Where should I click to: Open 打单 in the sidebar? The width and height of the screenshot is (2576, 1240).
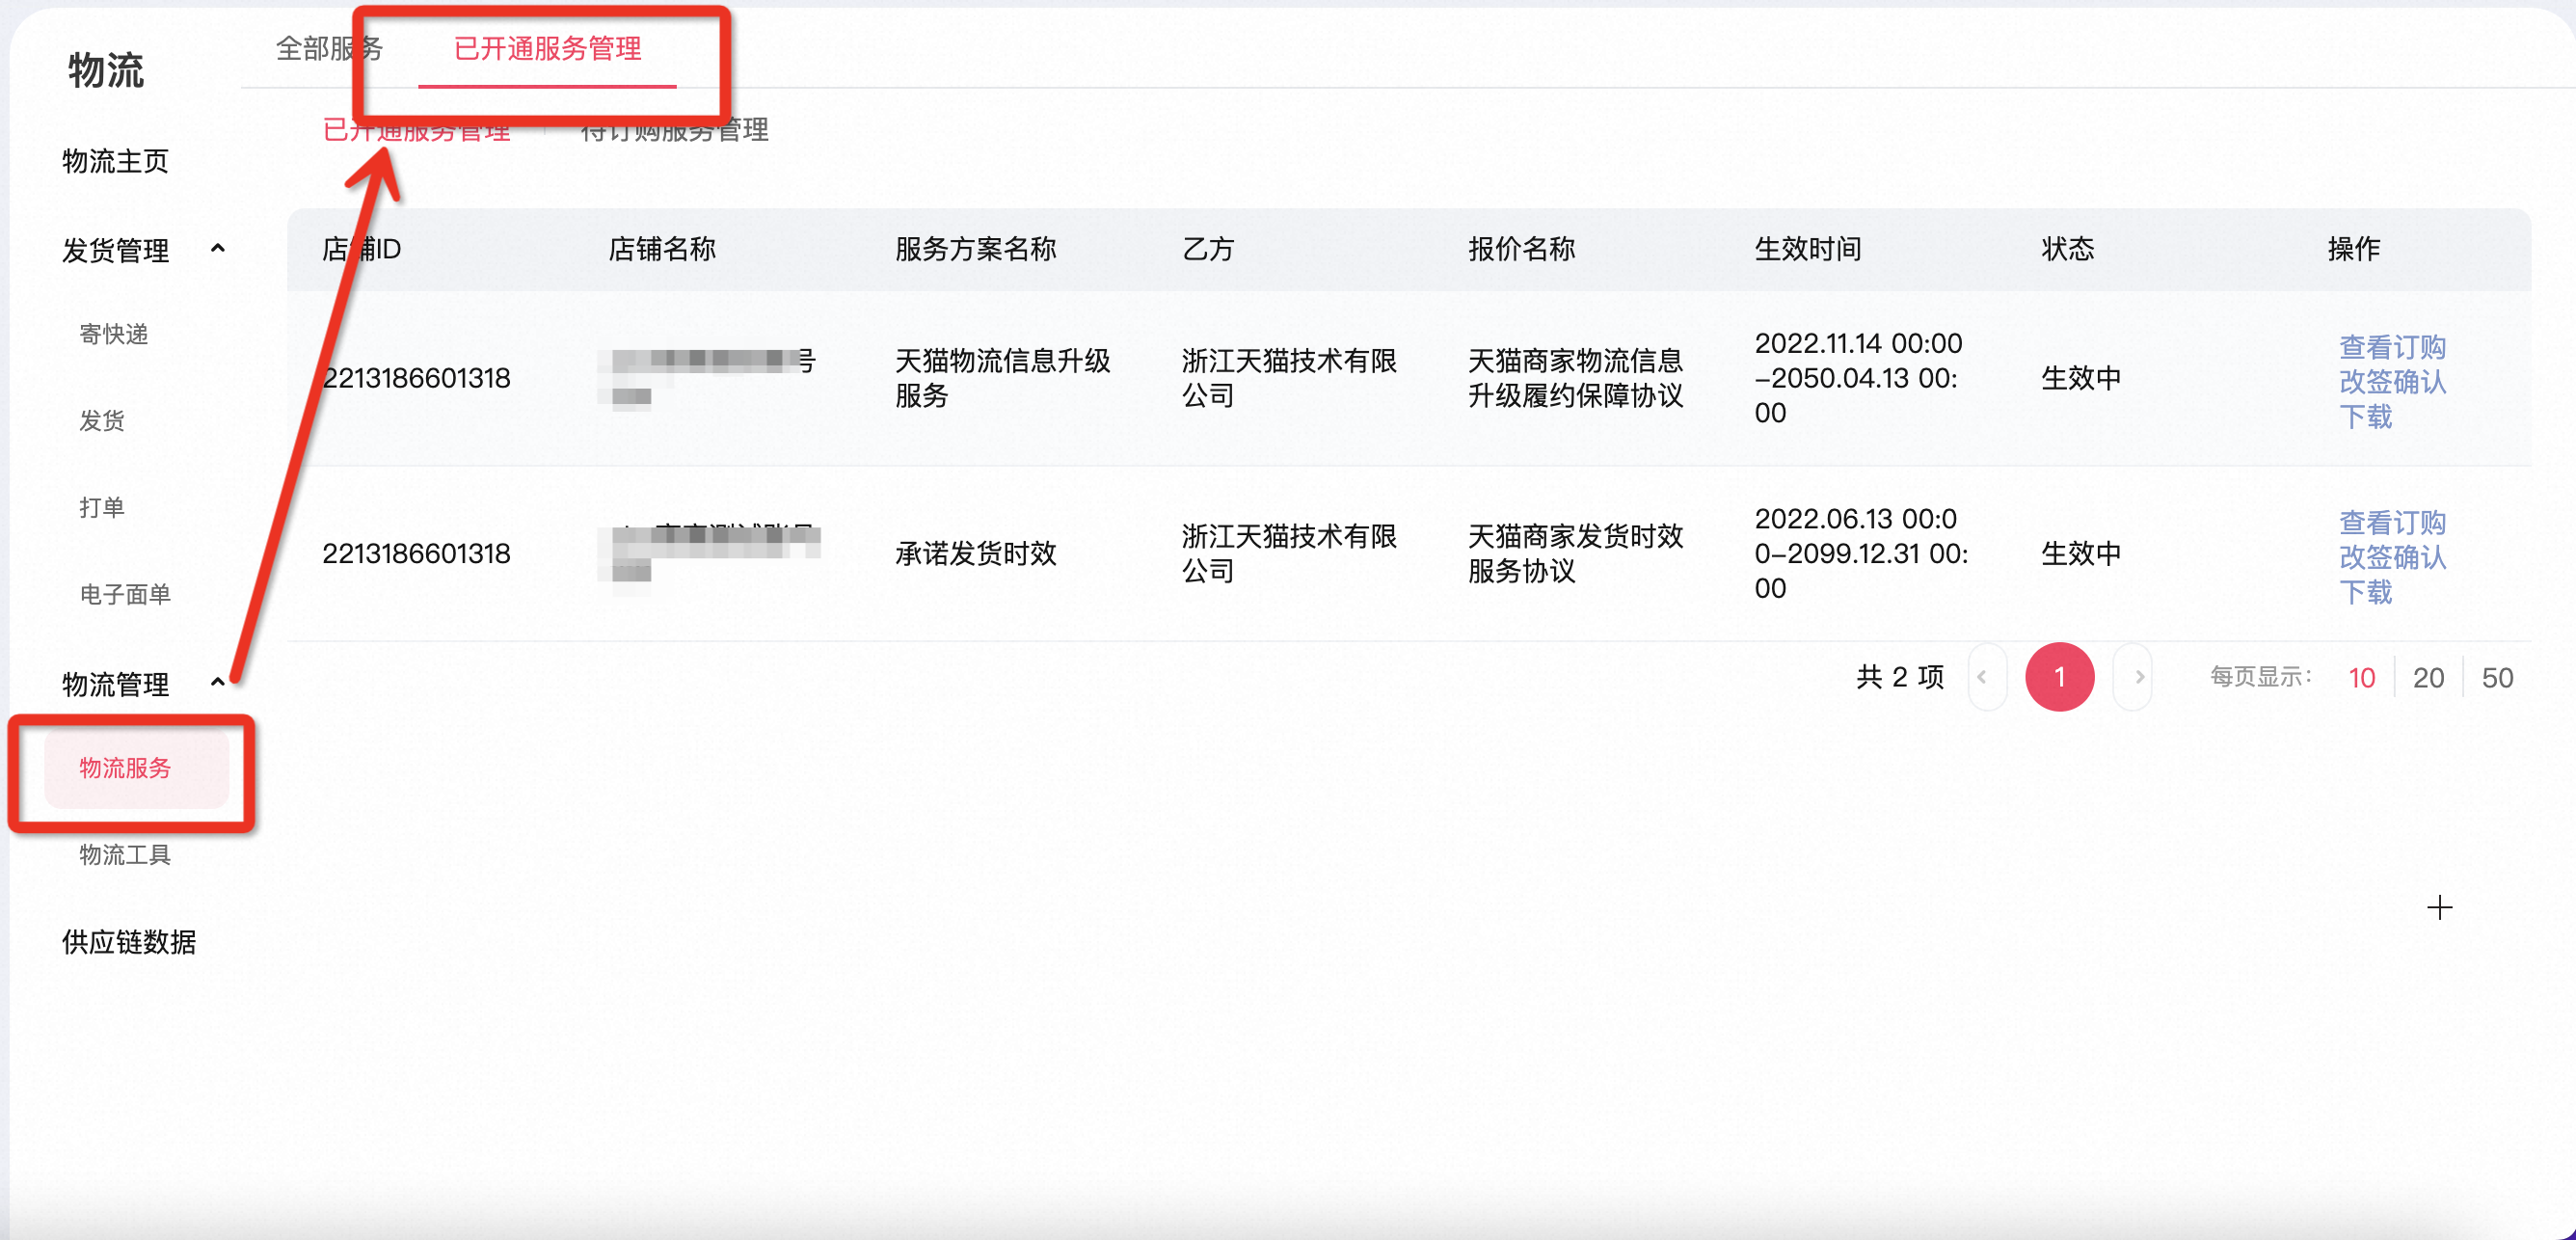coord(102,508)
